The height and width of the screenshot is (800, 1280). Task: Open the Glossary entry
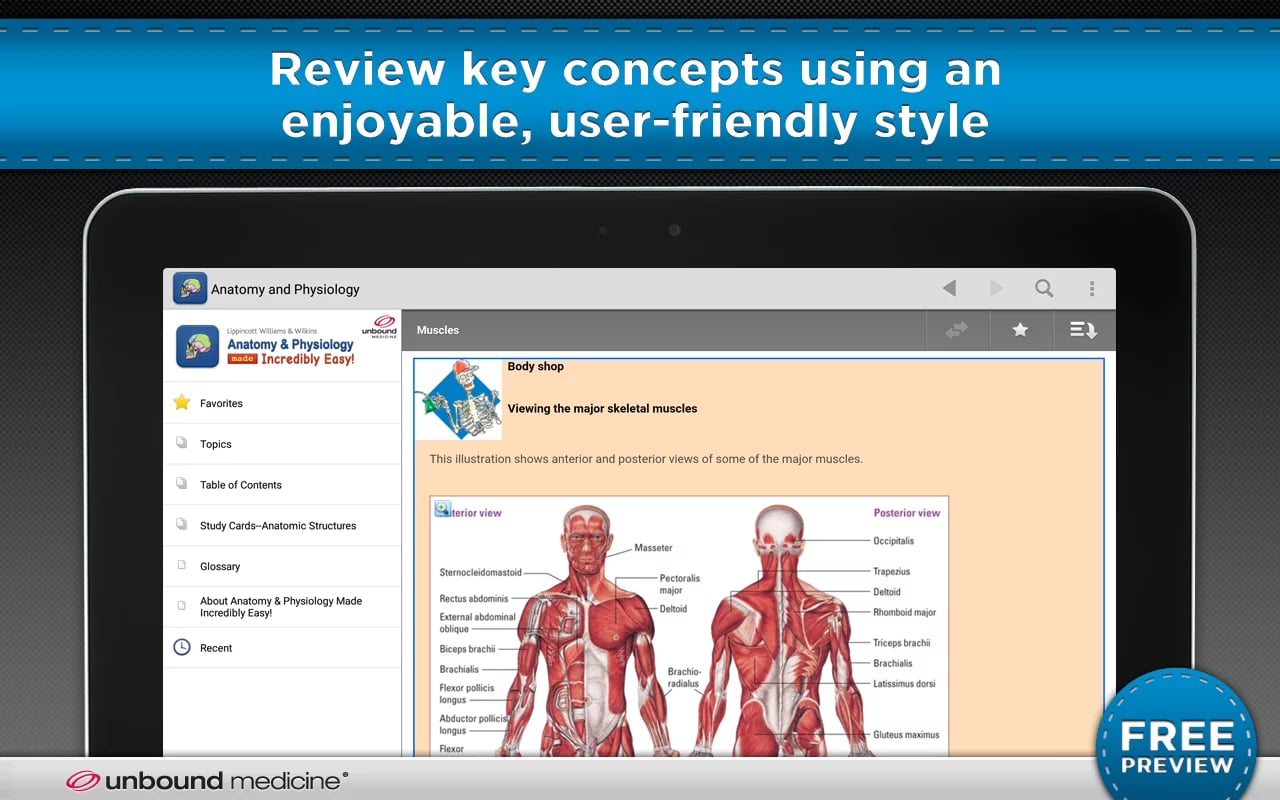click(282, 566)
